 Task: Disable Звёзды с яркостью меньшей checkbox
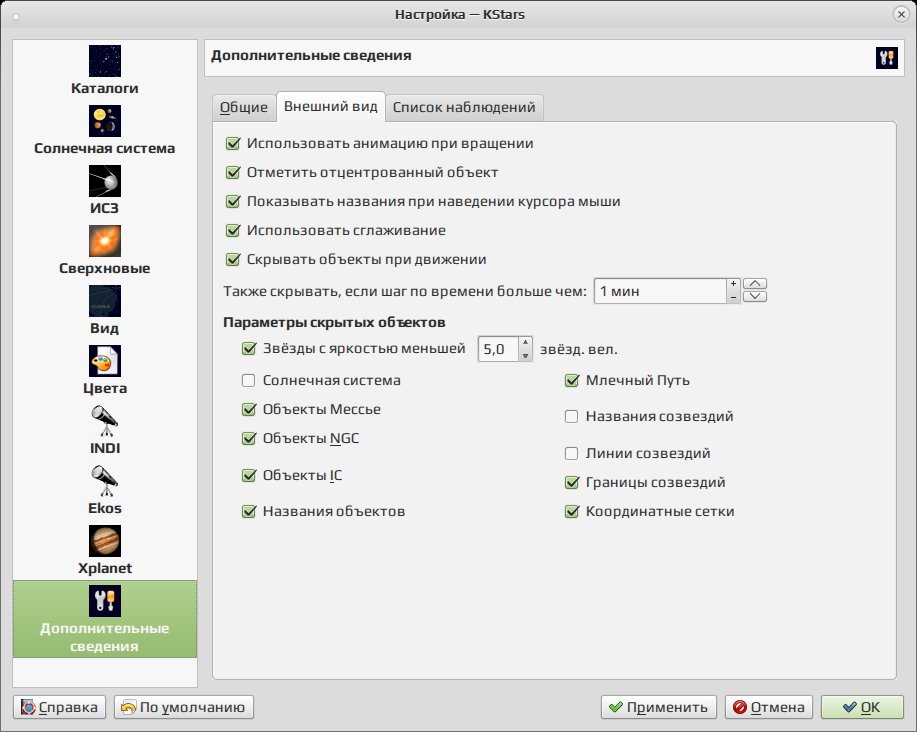click(x=249, y=348)
